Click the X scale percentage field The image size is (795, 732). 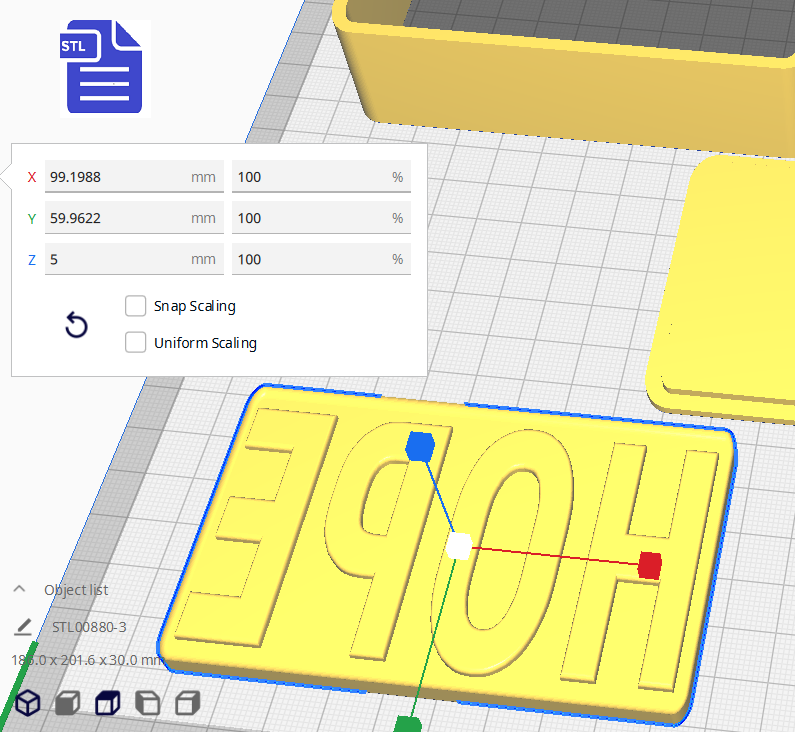pyautogui.click(x=310, y=177)
